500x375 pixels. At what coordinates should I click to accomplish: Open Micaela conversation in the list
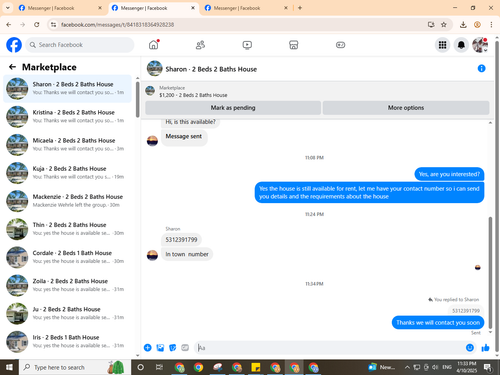pyautogui.click(x=68, y=145)
